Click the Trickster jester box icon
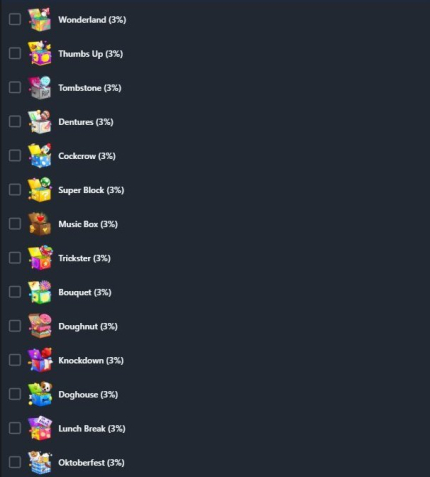Image resolution: width=430 pixels, height=477 pixels. (40, 258)
